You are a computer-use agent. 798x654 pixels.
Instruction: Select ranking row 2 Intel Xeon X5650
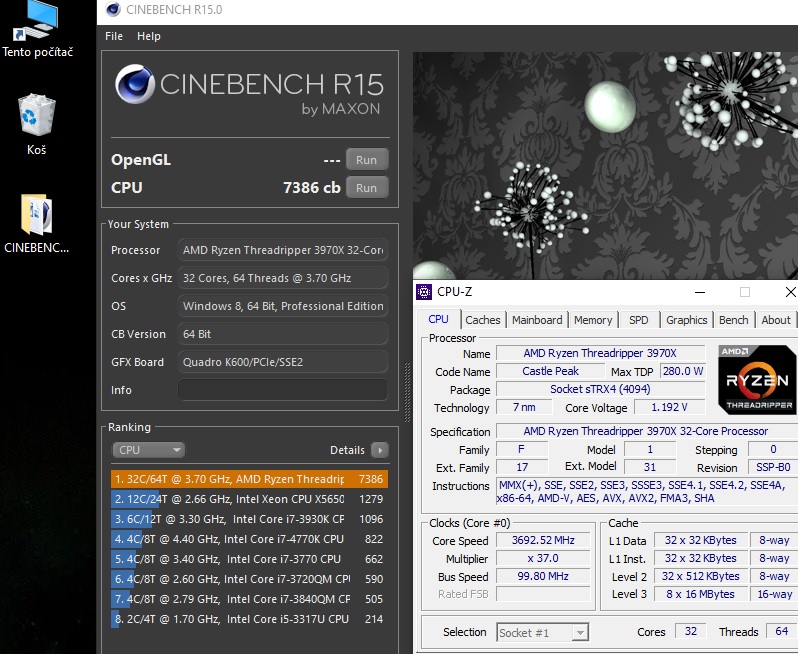pos(249,499)
